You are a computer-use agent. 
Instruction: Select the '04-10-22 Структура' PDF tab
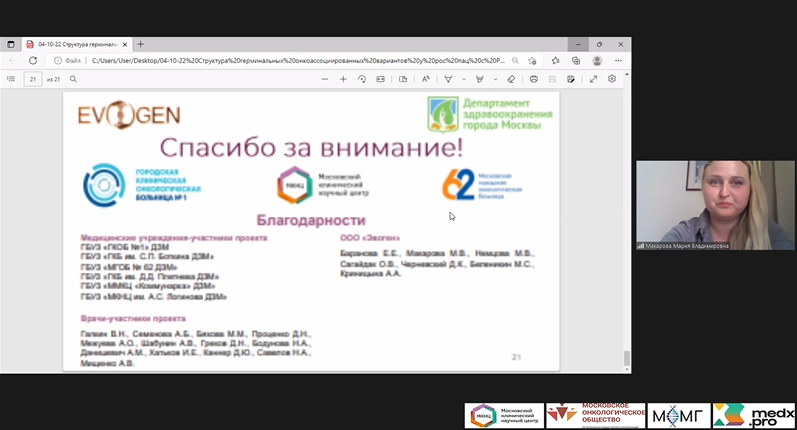77,44
